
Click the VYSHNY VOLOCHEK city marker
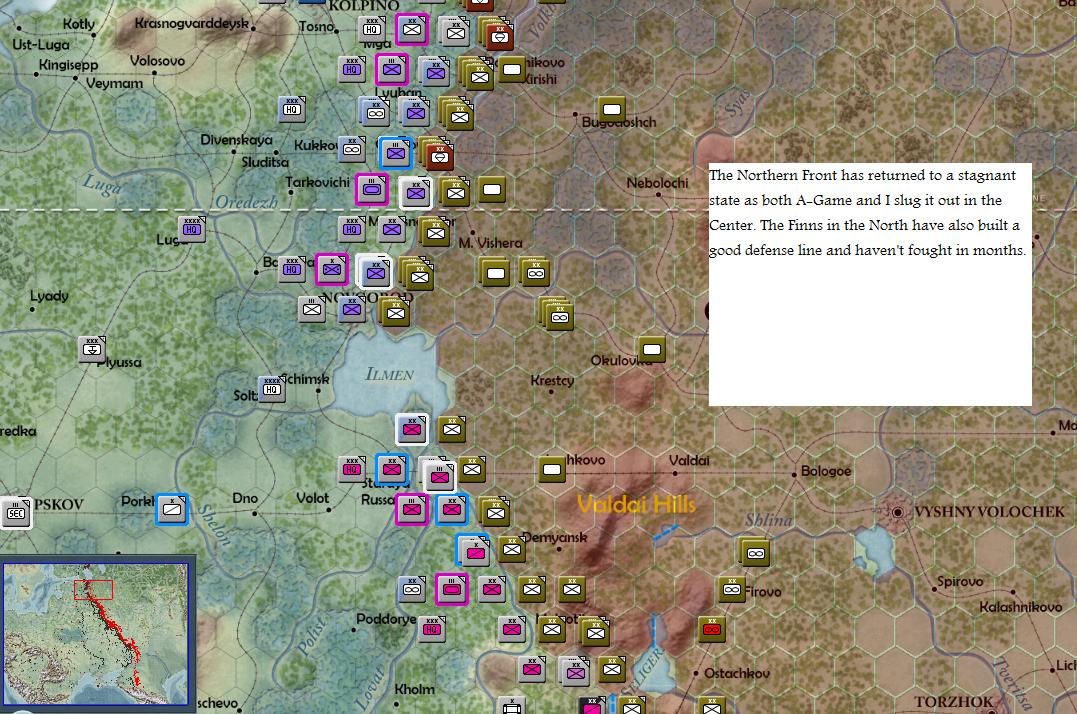(x=897, y=511)
